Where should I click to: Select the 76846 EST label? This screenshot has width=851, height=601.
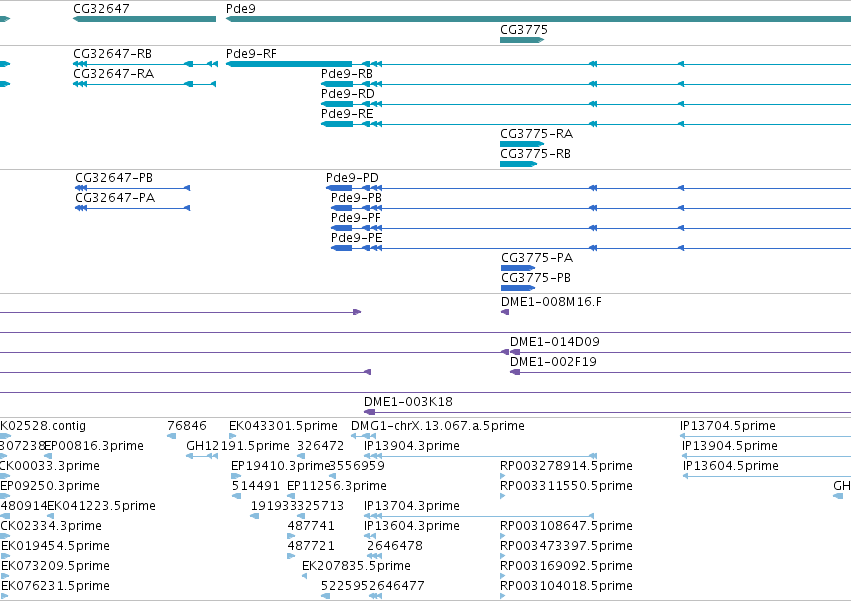[x=187, y=426]
